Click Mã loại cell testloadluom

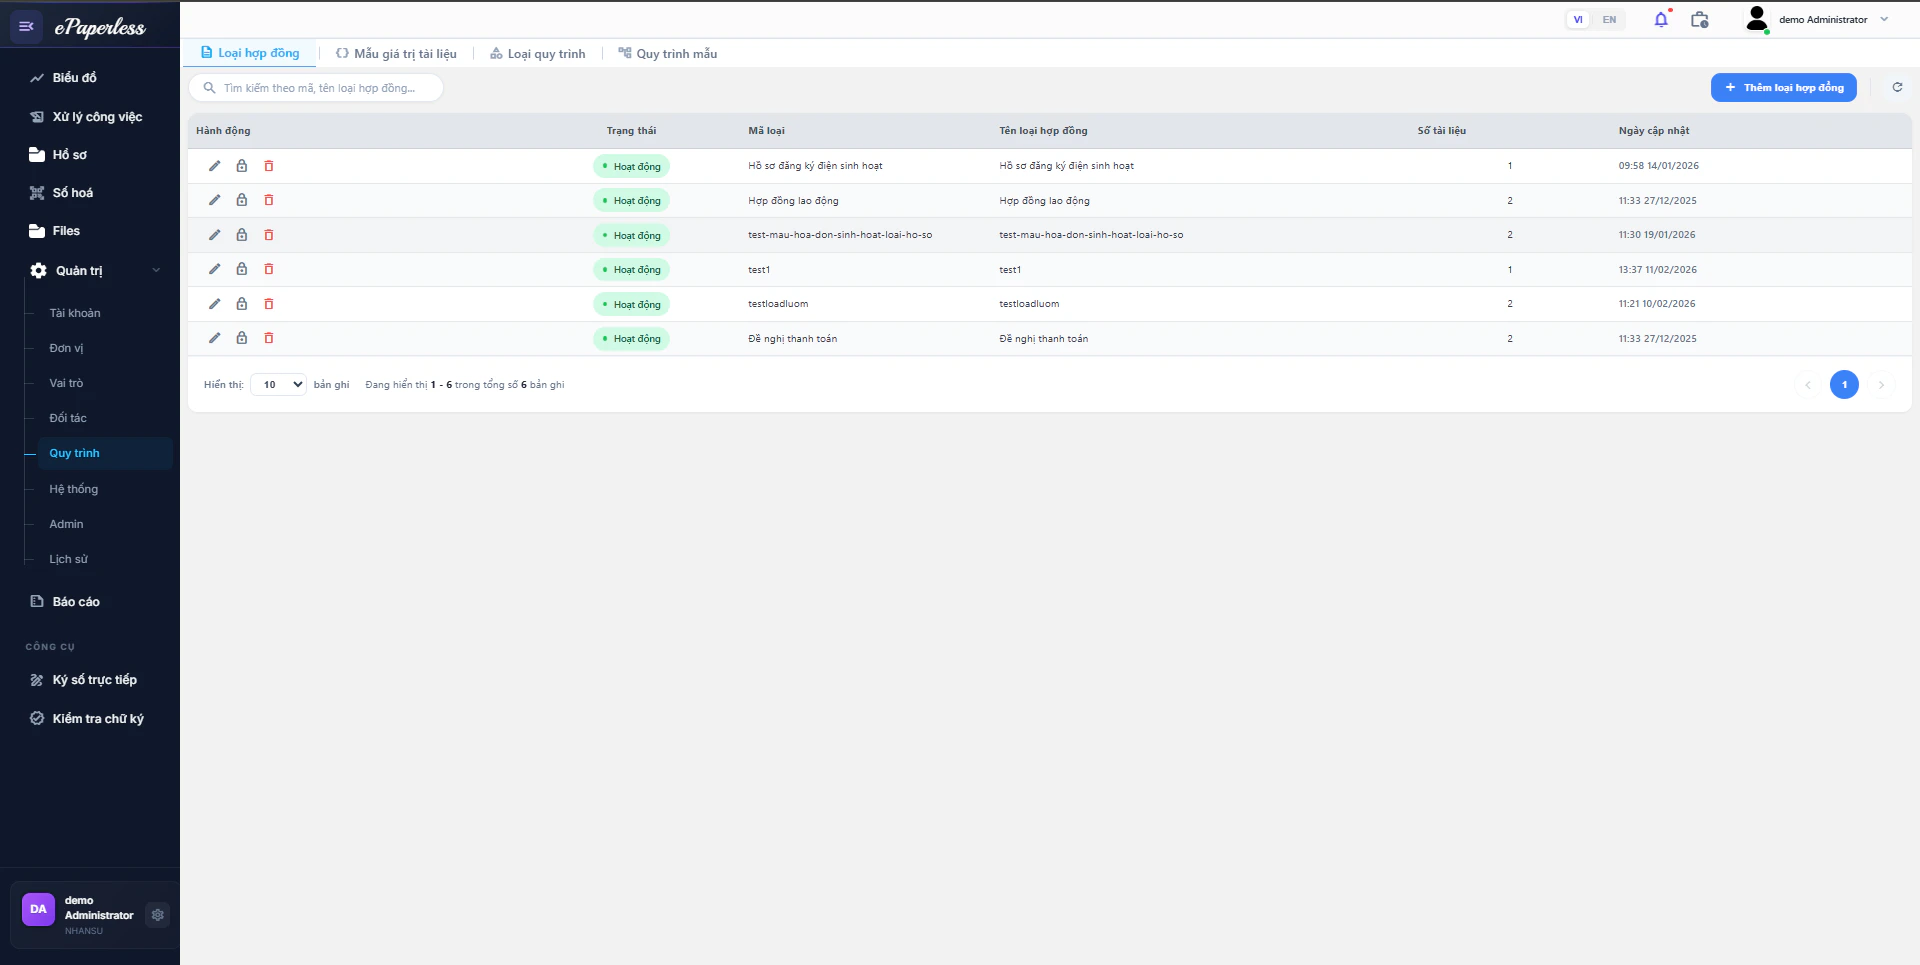coord(778,304)
